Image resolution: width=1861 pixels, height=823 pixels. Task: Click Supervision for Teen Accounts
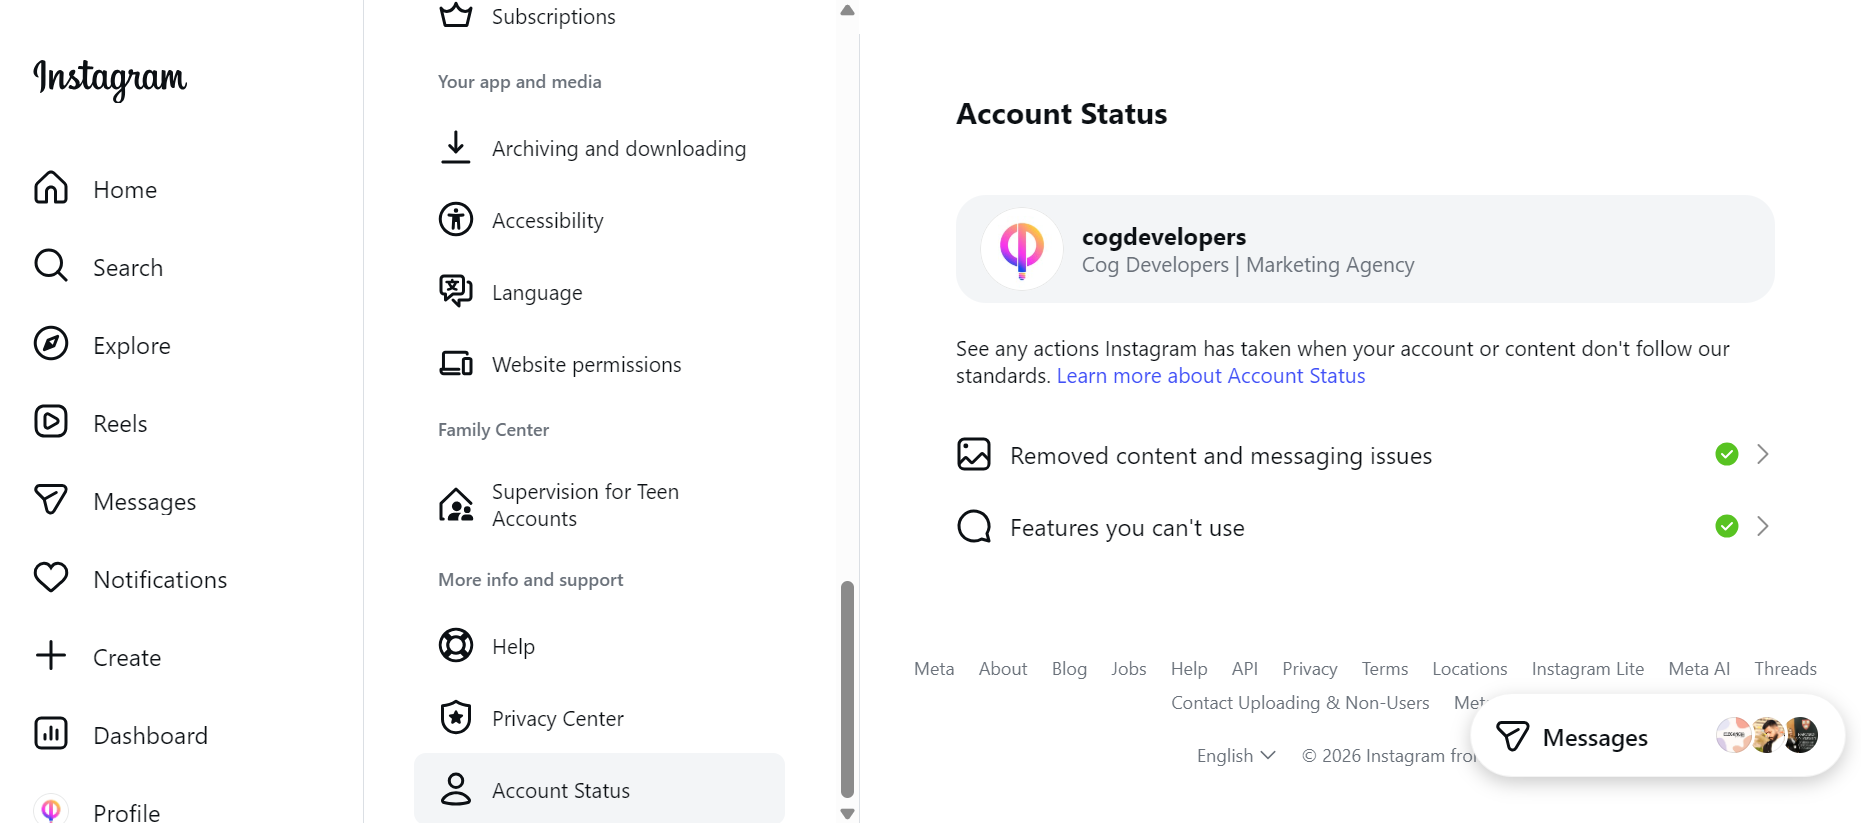585,504
